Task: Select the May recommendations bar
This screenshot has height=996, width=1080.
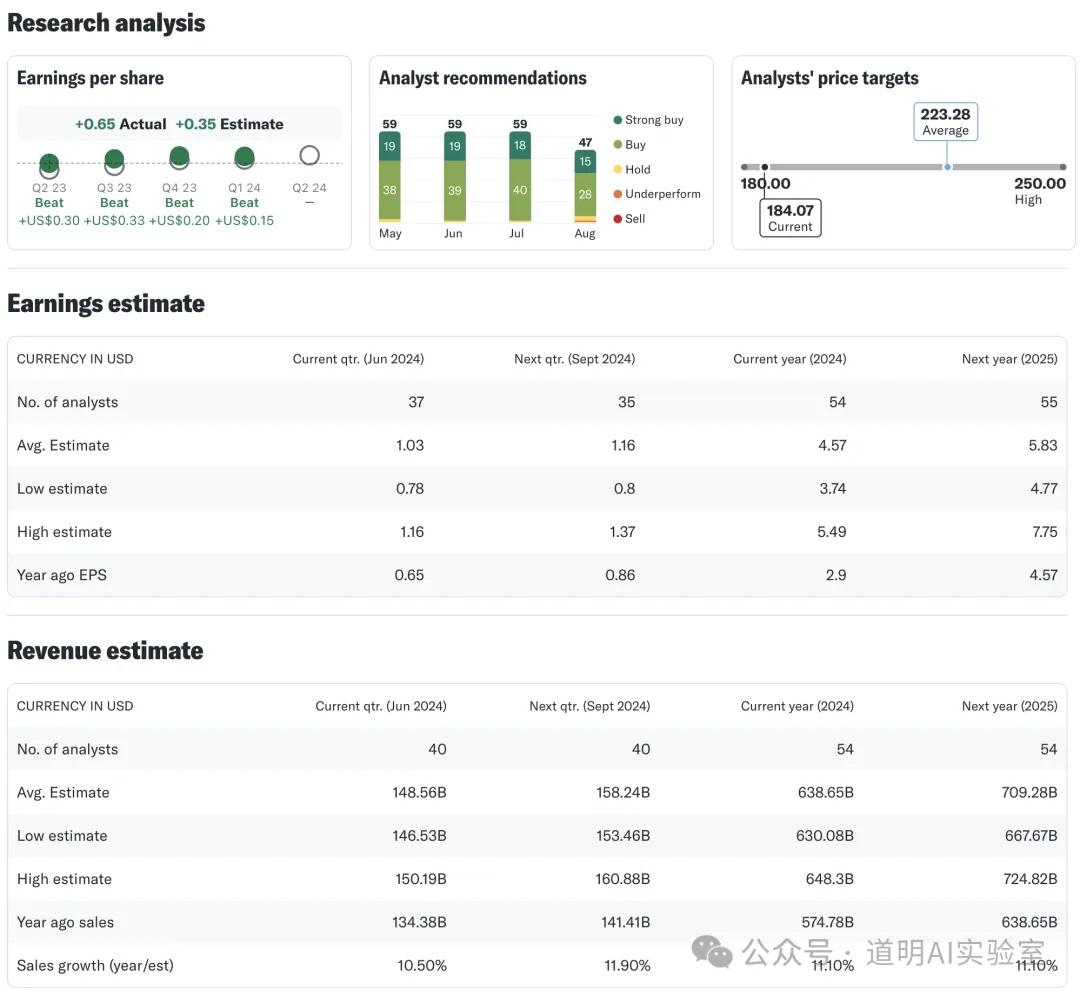Action: point(390,176)
